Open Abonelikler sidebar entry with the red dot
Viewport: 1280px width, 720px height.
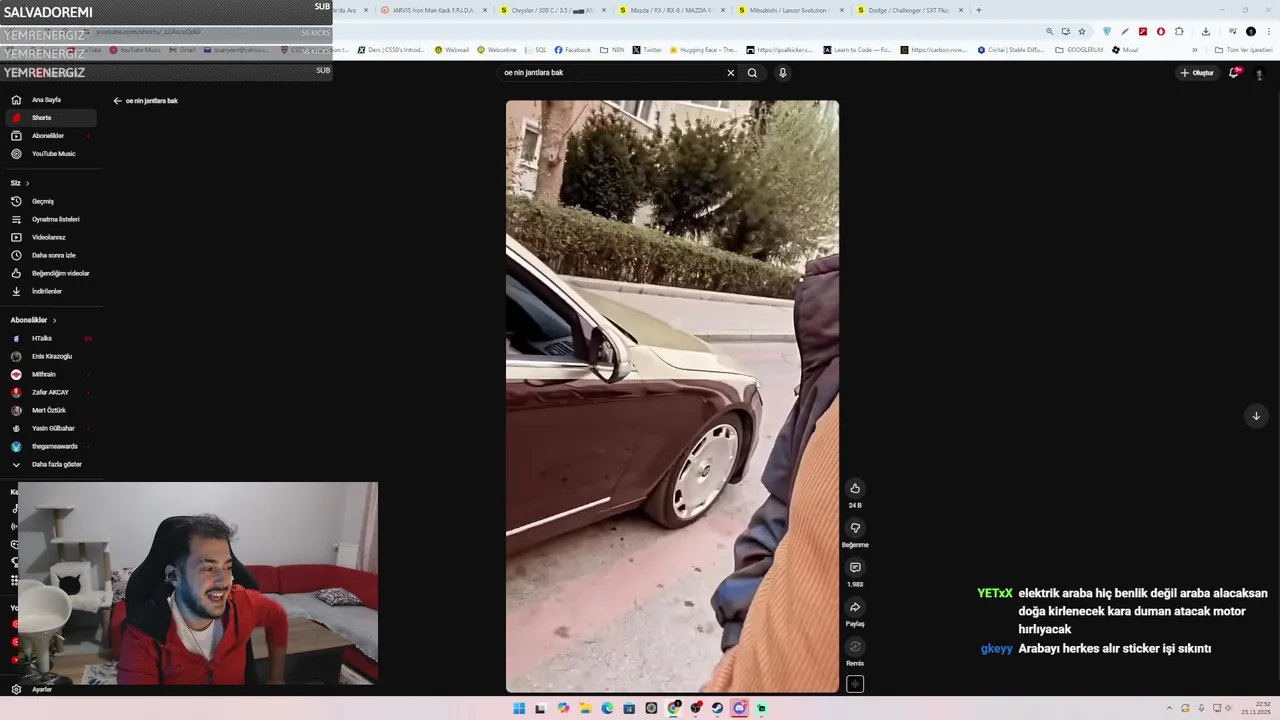tap(50, 136)
